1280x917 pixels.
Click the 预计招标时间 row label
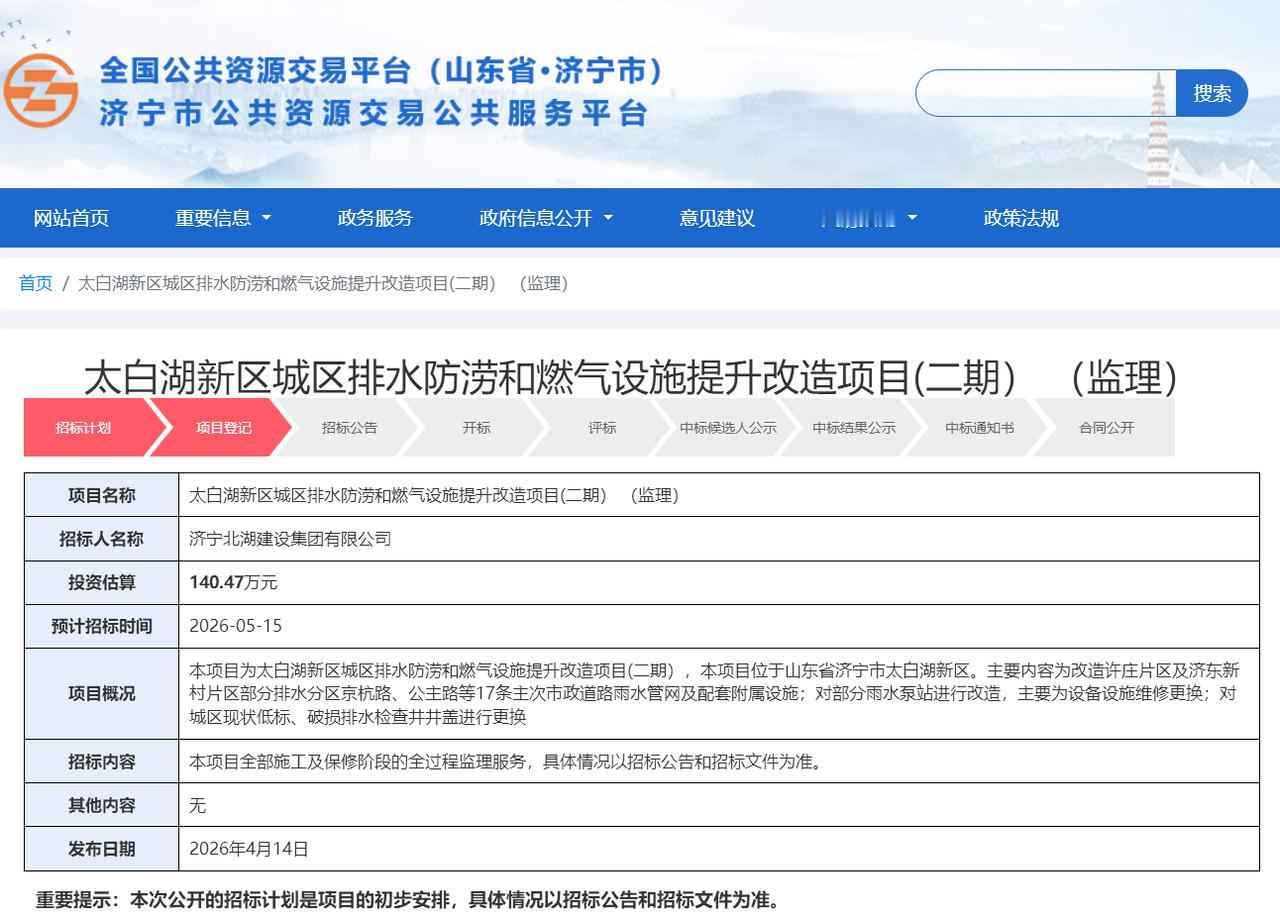[x=102, y=626]
